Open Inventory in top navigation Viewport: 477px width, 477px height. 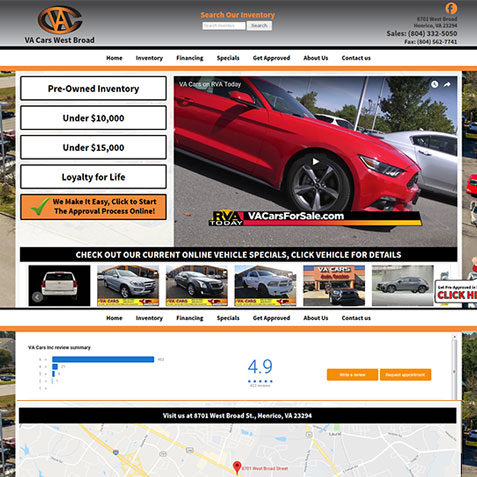click(149, 58)
